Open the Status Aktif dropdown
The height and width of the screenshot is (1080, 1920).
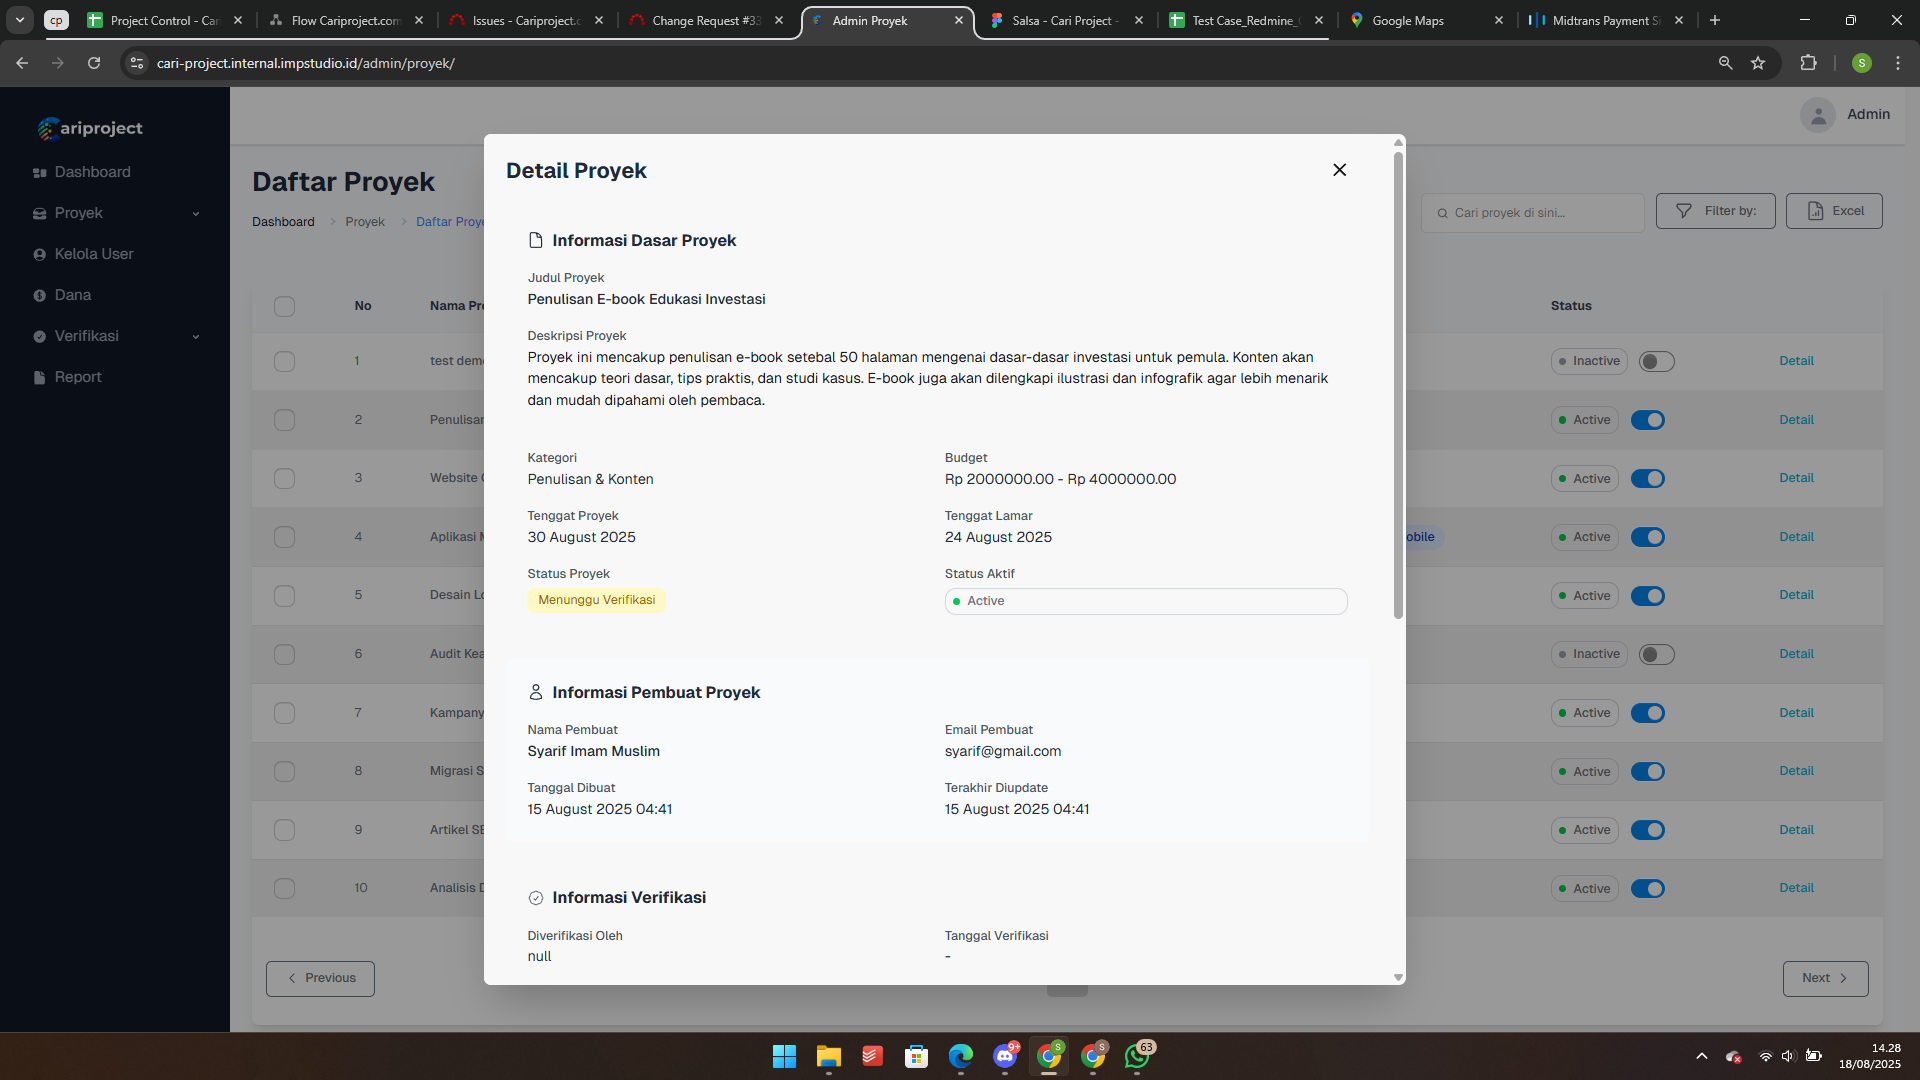(x=1145, y=601)
